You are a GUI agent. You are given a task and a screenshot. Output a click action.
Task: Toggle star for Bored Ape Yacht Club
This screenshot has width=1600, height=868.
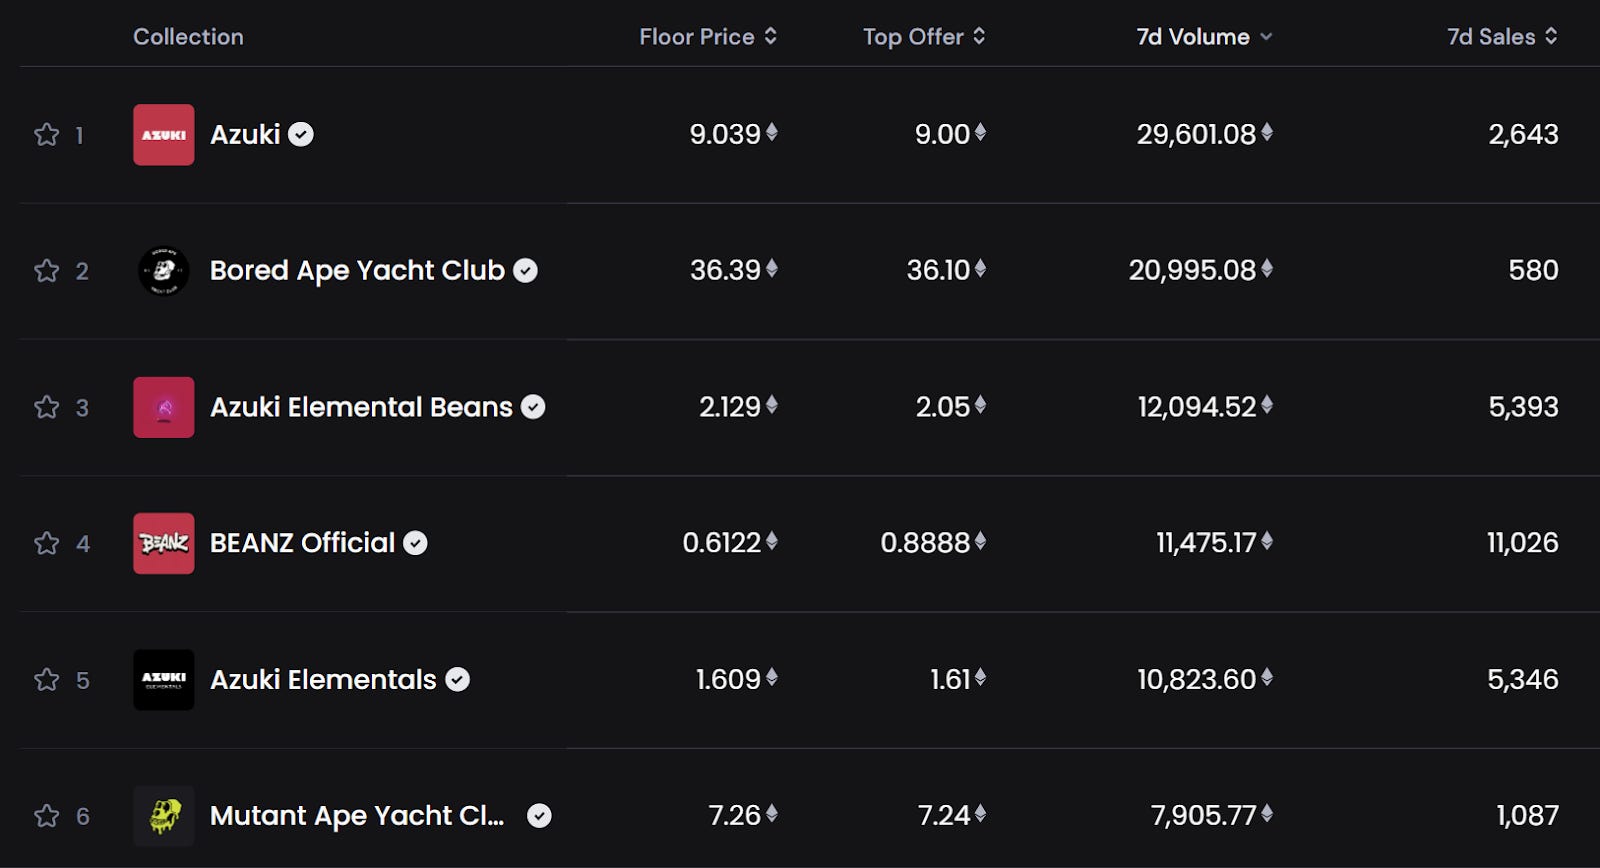(x=46, y=271)
